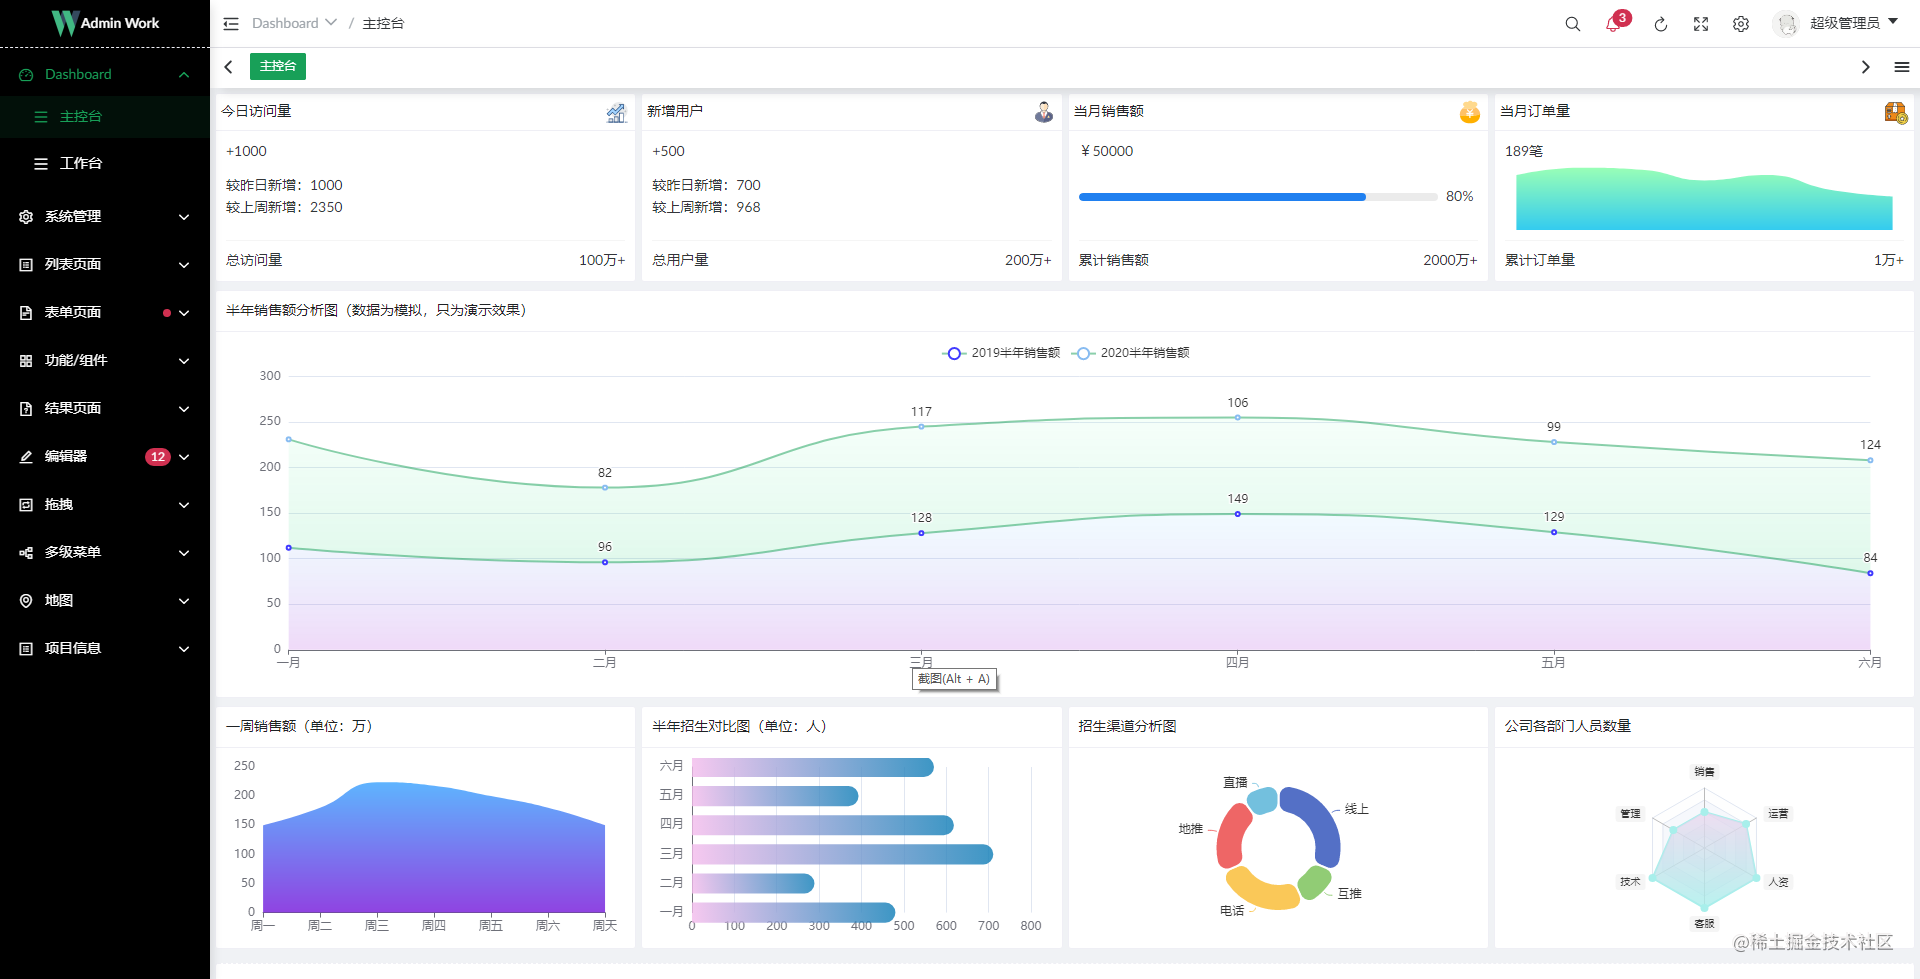Open the settings gear
The image size is (1920, 979).
coord(1741,23)
